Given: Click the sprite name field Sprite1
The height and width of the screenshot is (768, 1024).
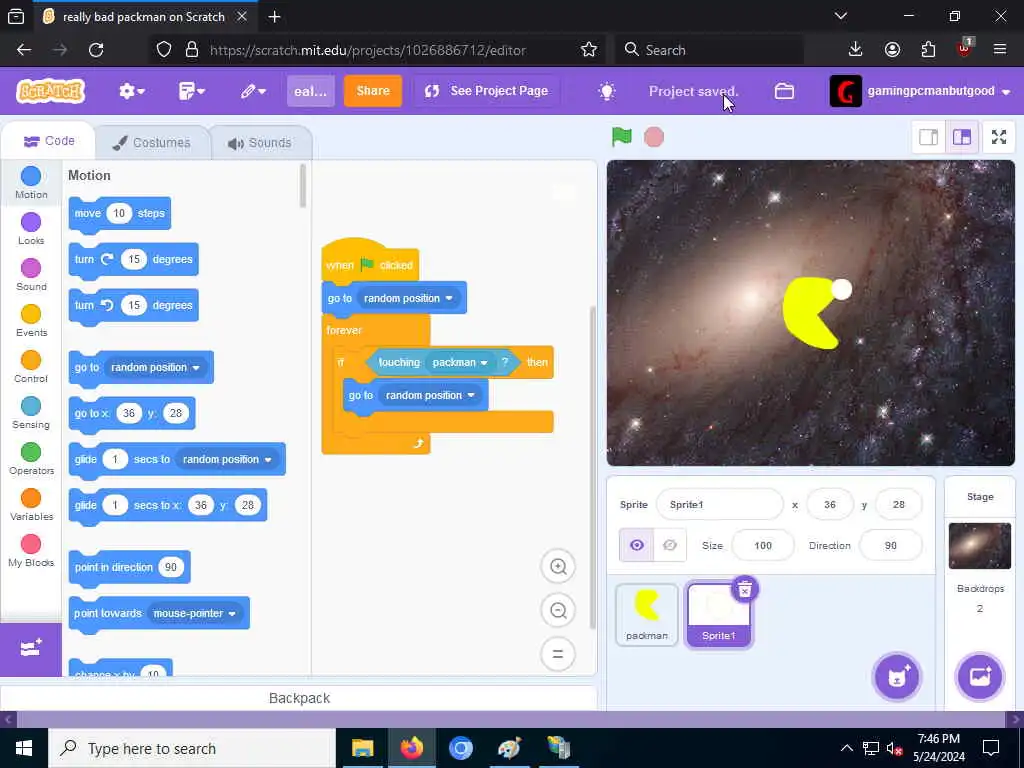Looking at the screenshot, I should point(720,505).
